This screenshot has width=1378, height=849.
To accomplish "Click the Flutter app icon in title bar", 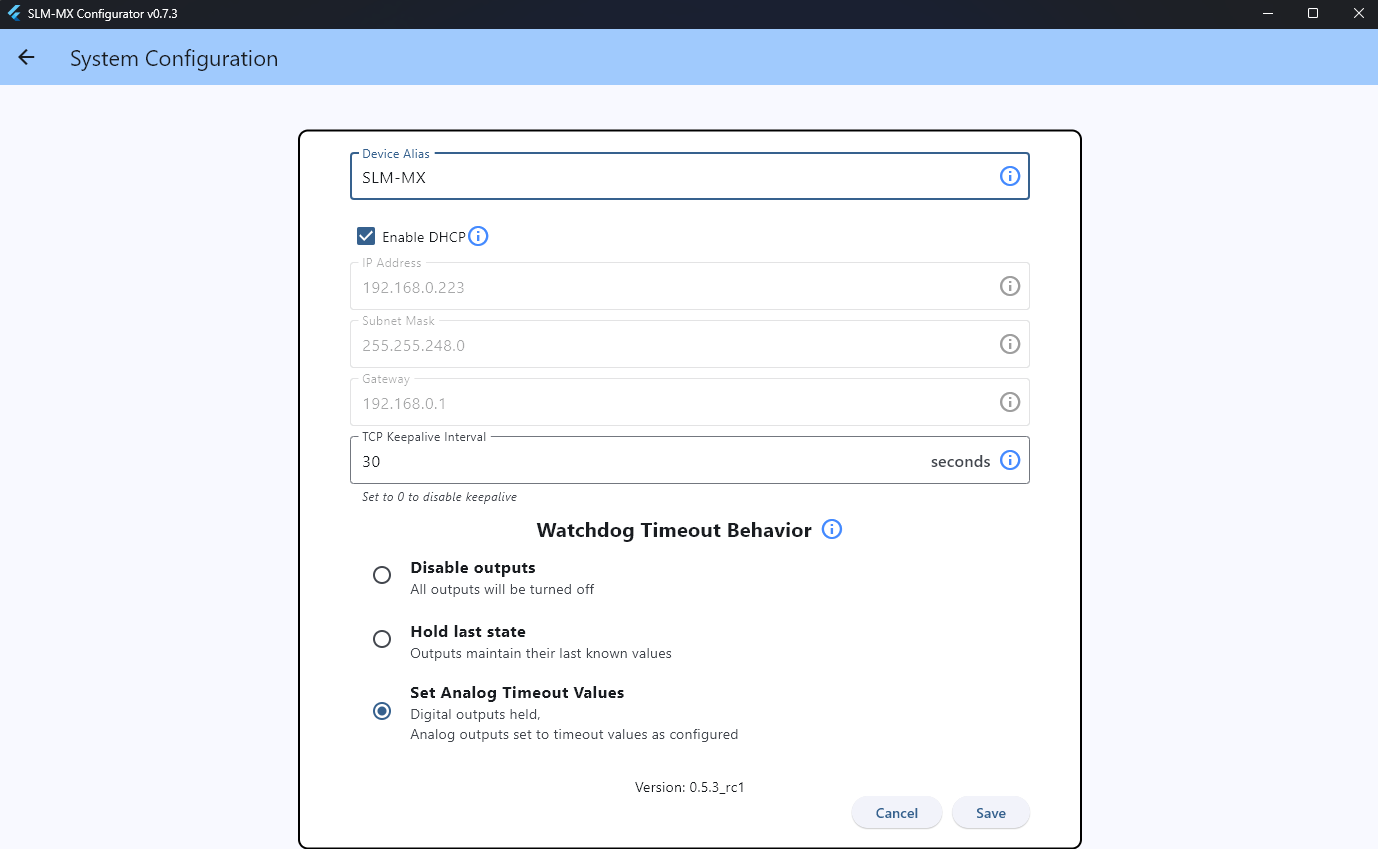I will coord(14,14).
